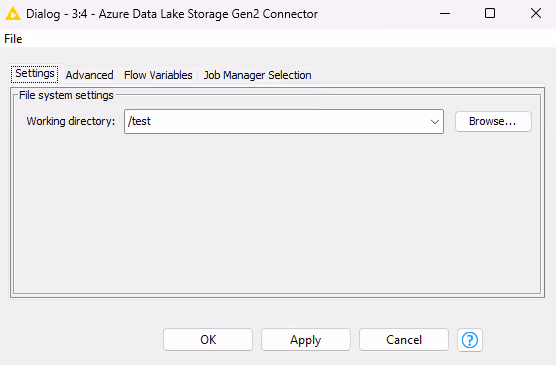Expand the Working directory dropdown arrow
556x365 pixels.
[435, 122]
